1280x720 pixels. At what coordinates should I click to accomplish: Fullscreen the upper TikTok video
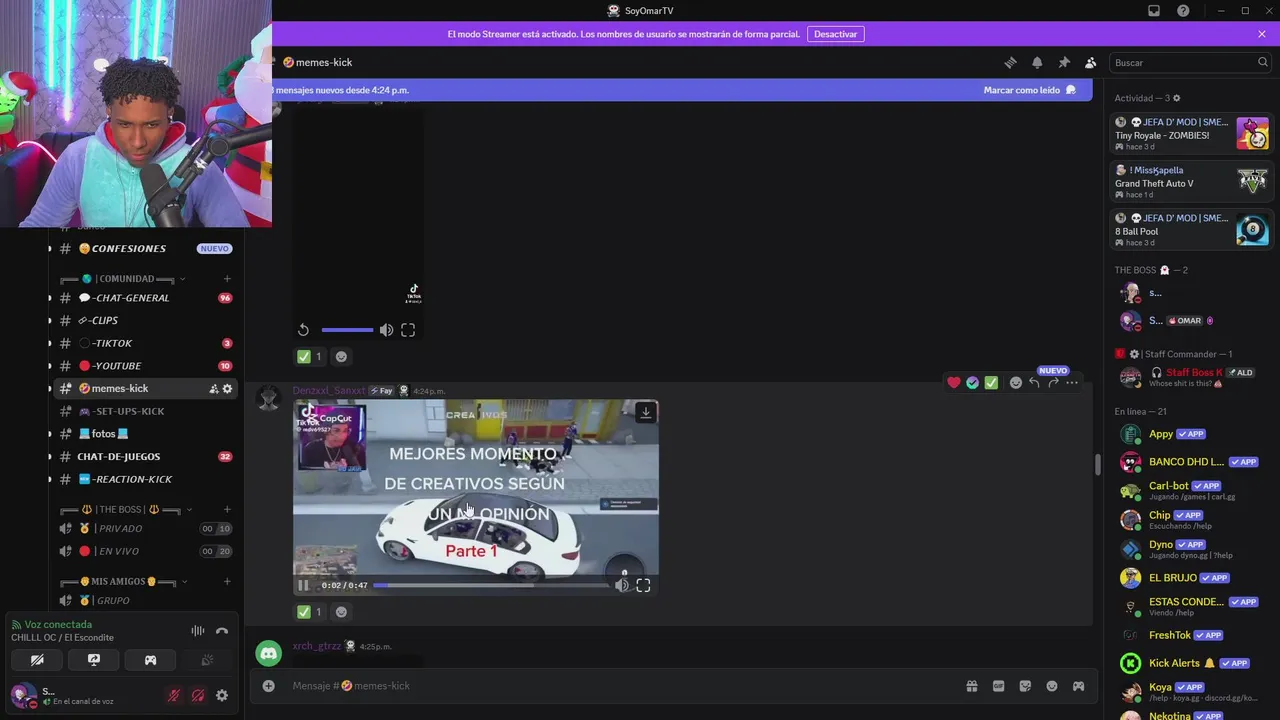pyautogui.click(x=408, y=330)
